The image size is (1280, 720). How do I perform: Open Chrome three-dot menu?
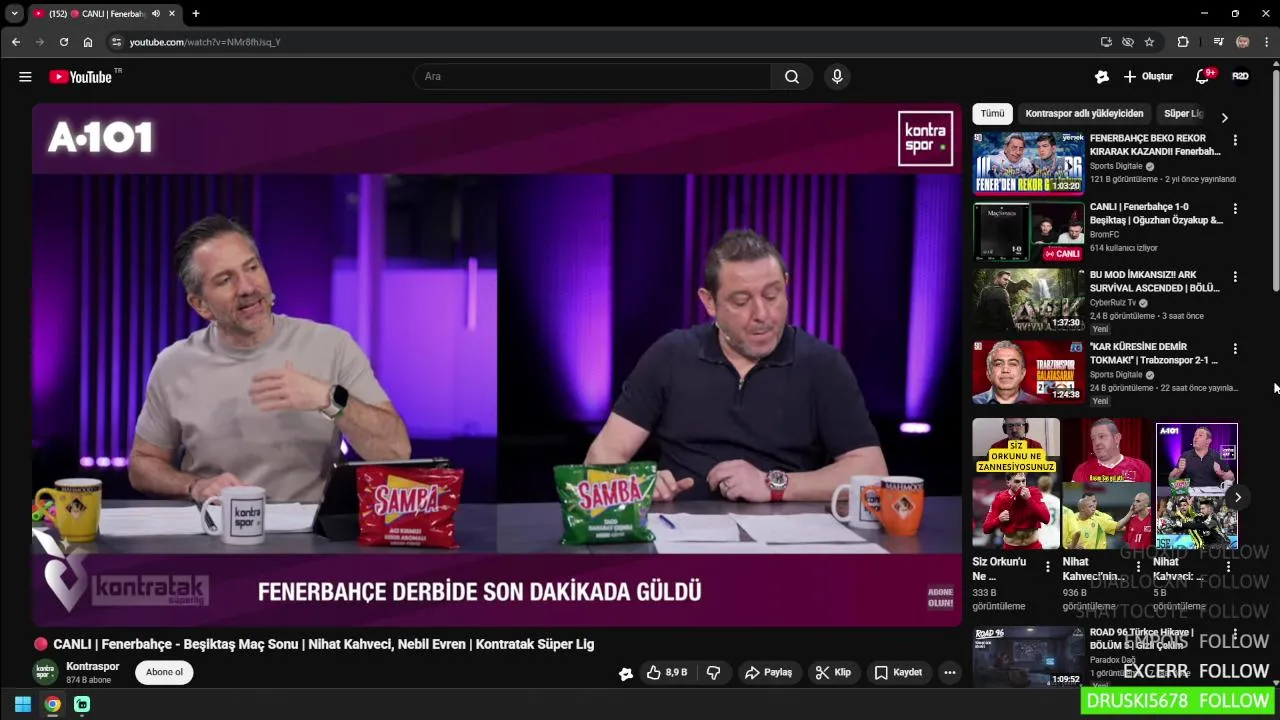1266,42
